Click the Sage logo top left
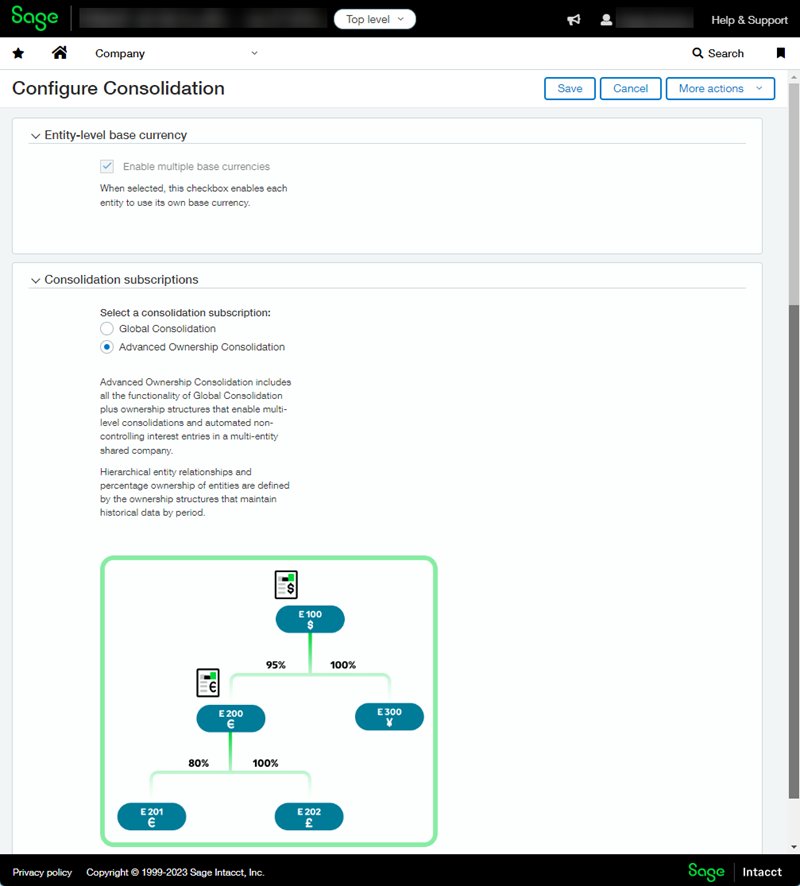Image resolution: width=800 pixels, height=886 pixels. click(34, 18)
